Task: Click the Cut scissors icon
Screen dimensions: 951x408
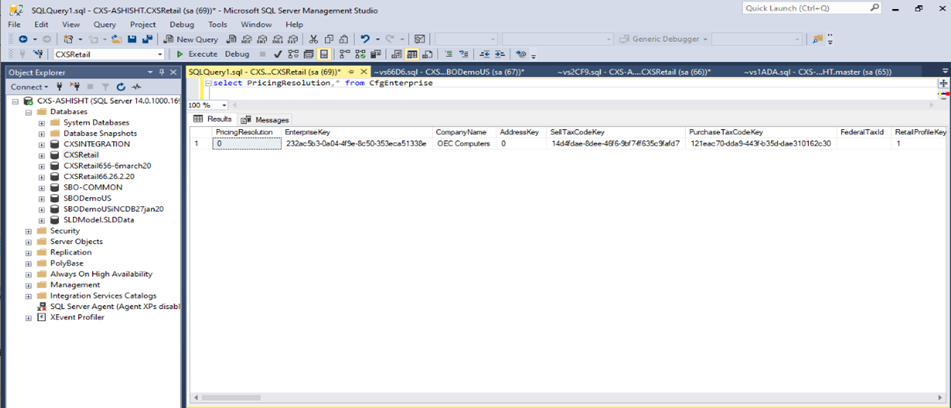Action: pos(313,39)
